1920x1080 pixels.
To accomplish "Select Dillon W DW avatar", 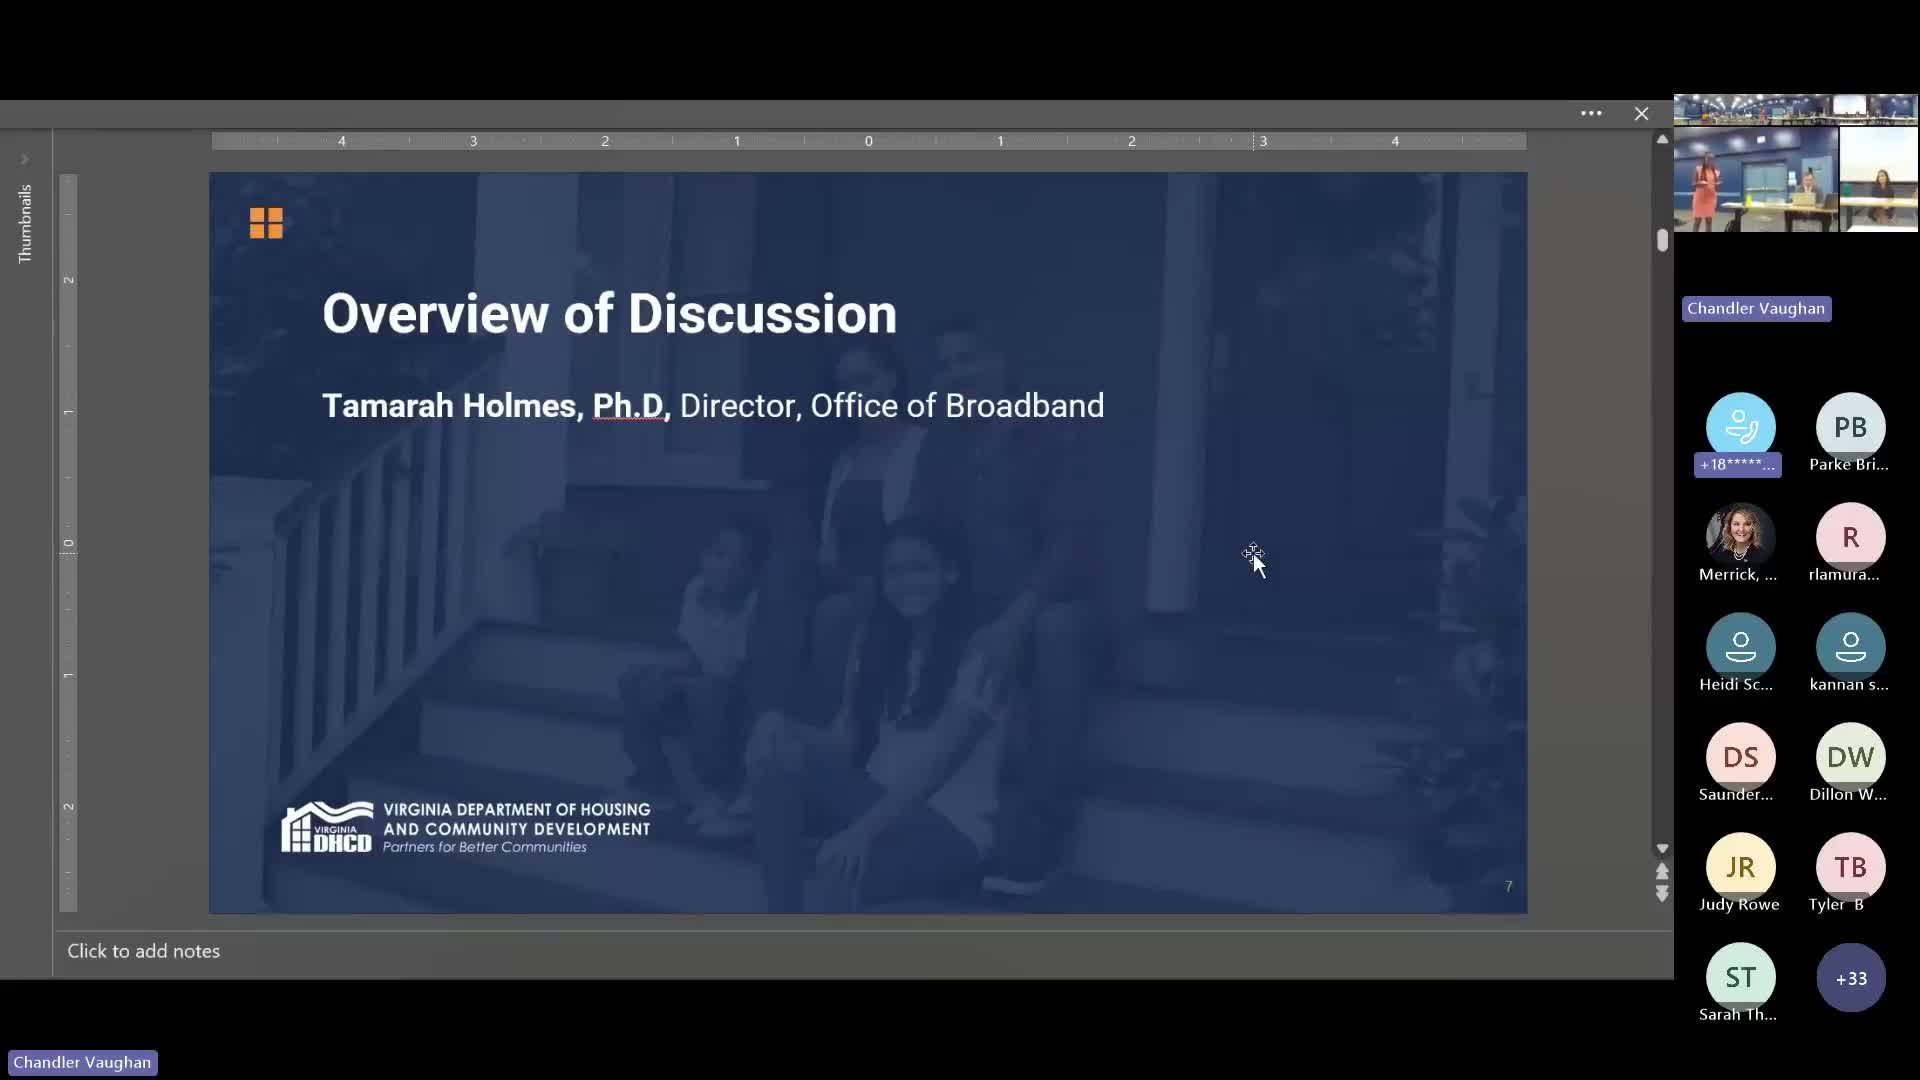I will [x=1850, y=757].
